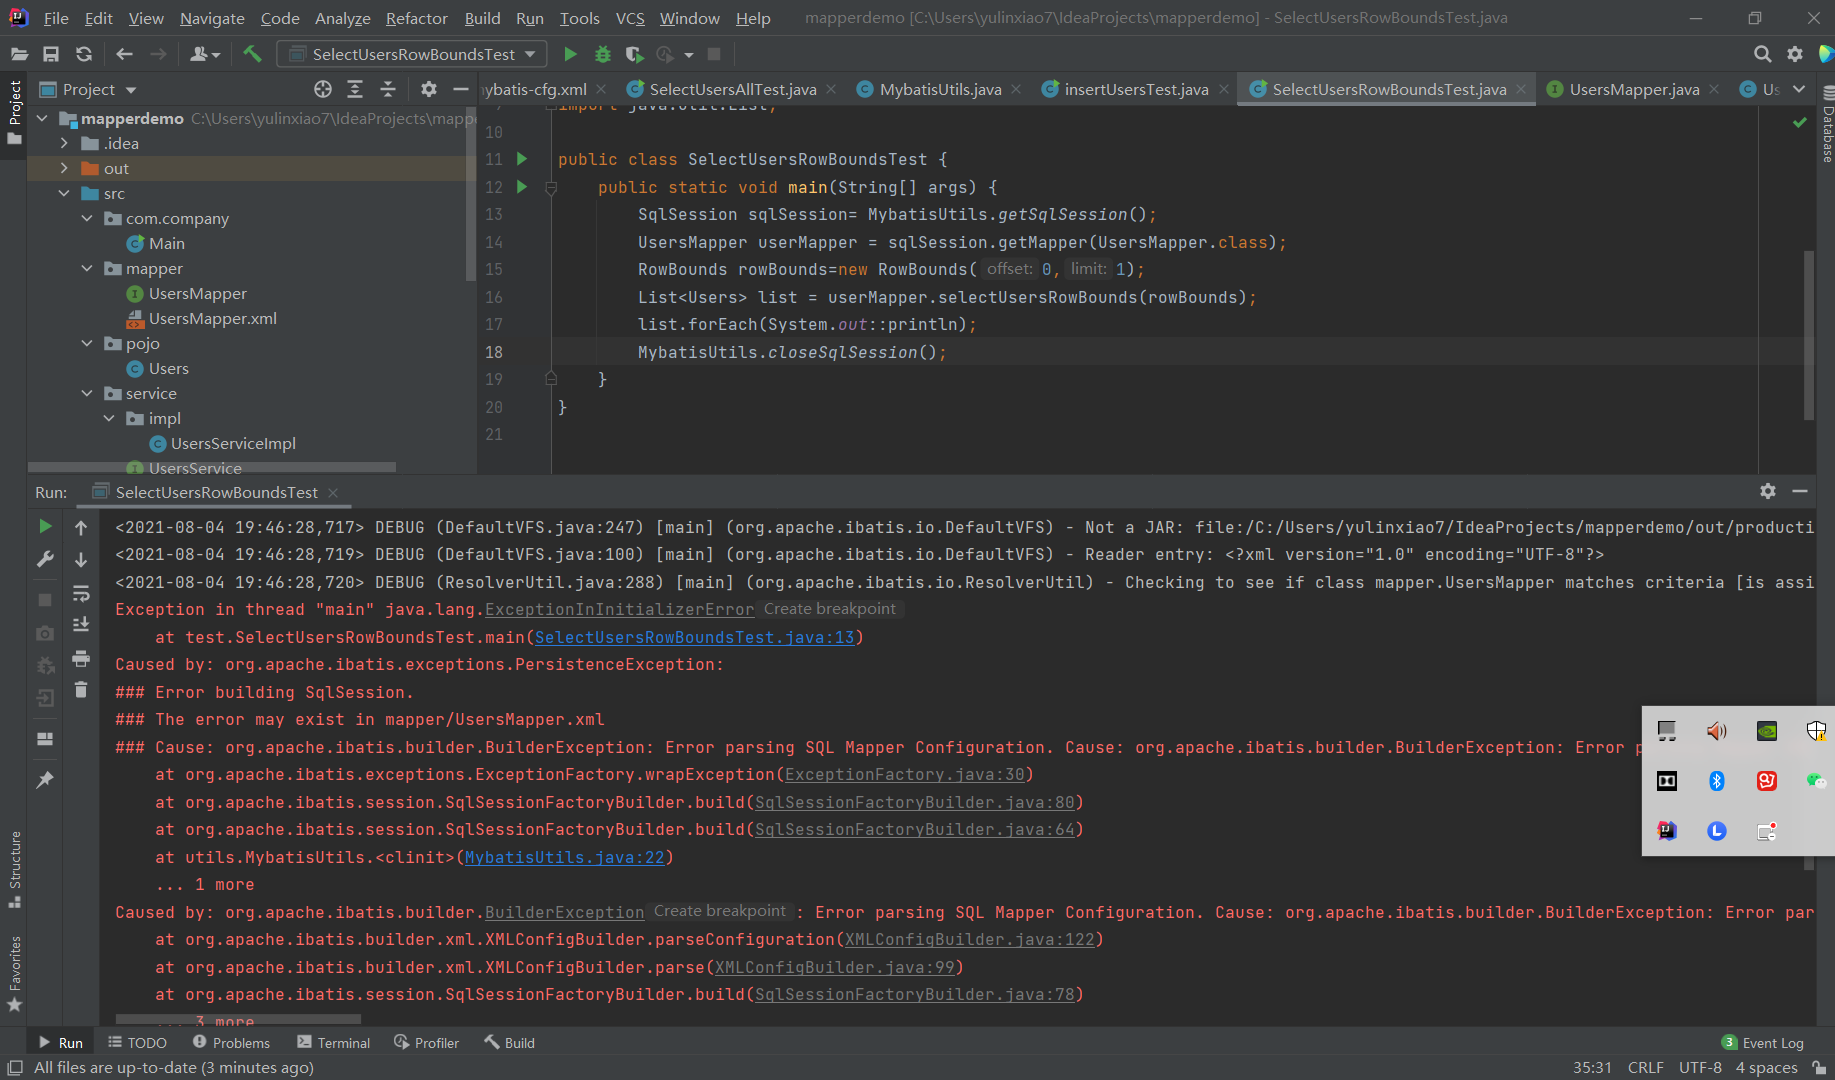Viewport: 1835px width, 1080px height.
Task: Click run gutter arrow on line 11
Action: [521, 159]
